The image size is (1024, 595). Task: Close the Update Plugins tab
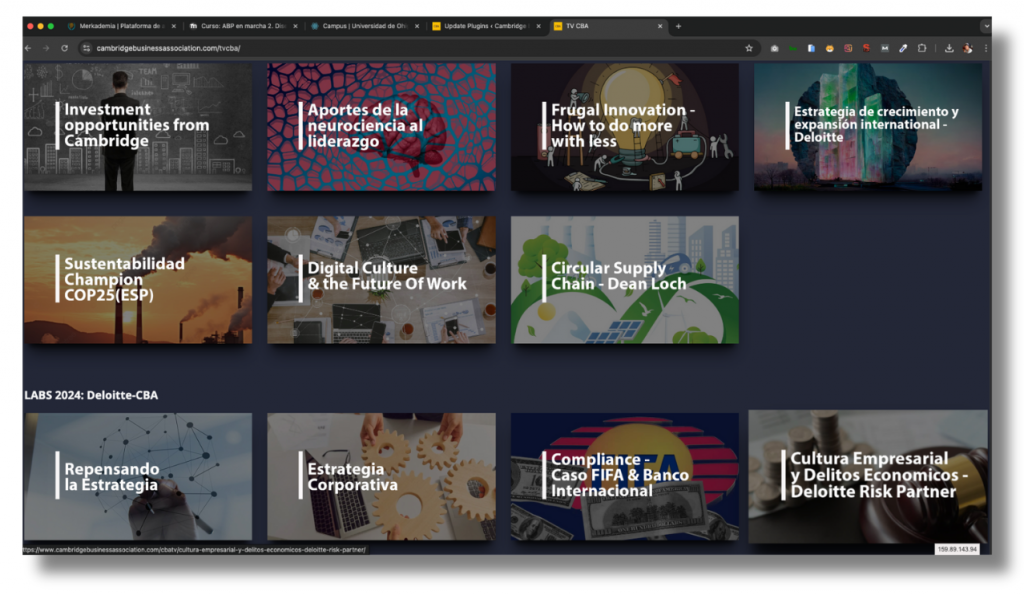(x=538, y=26)
